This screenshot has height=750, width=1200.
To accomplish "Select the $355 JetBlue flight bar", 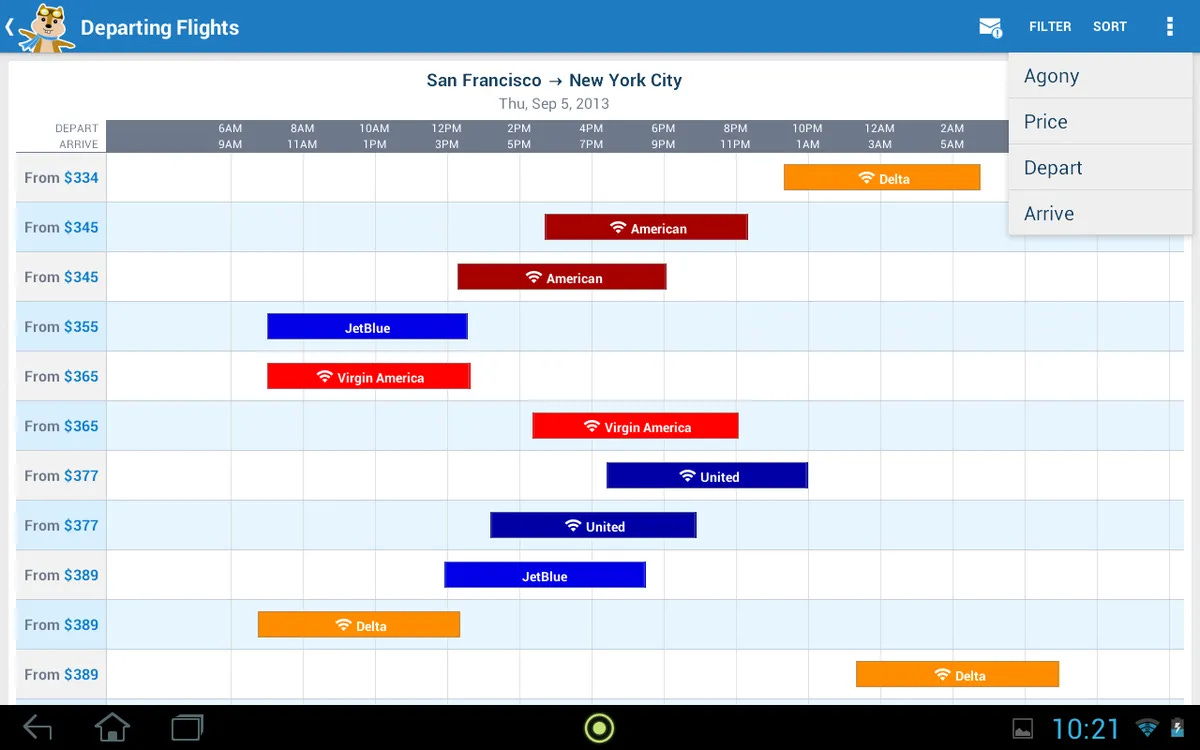I will pyautogui.click(x=367, y=327).
